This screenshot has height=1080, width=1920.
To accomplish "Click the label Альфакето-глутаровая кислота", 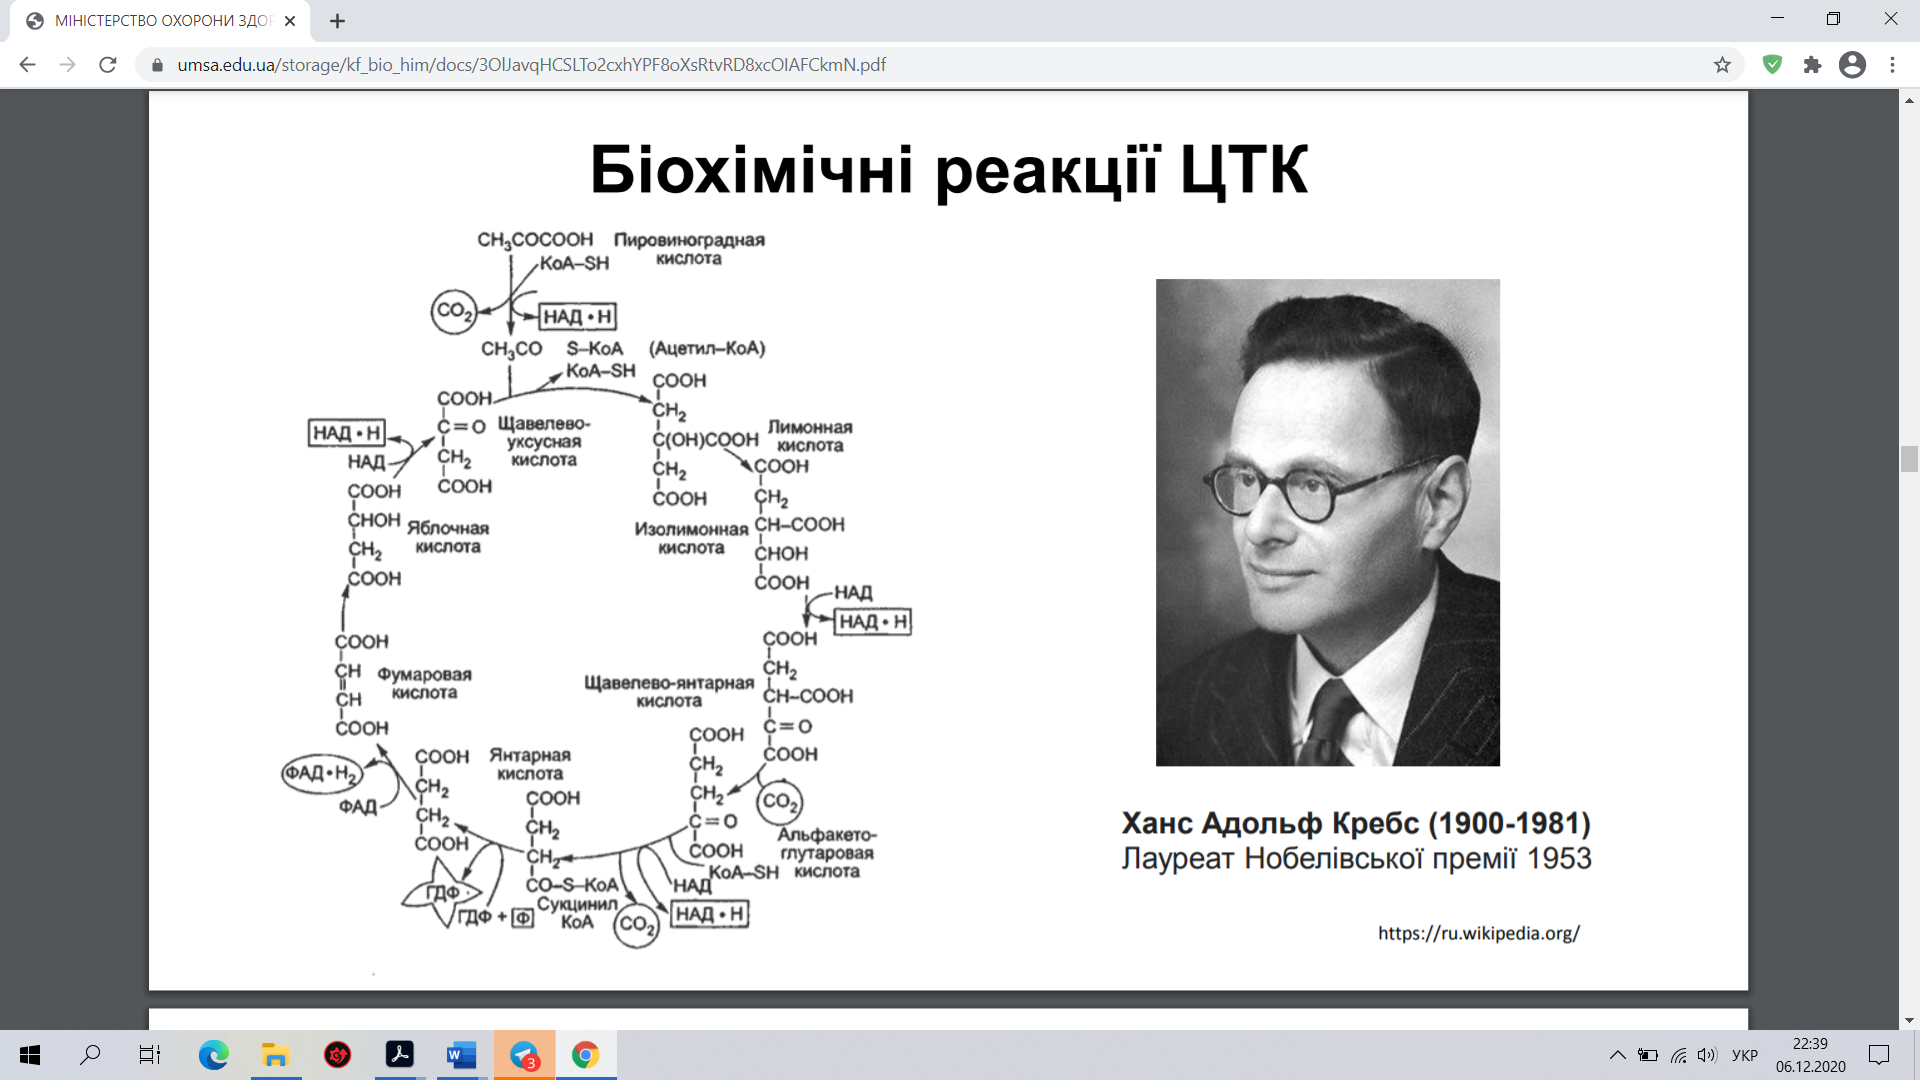I will pyautogui.click(x=826, y=853).
